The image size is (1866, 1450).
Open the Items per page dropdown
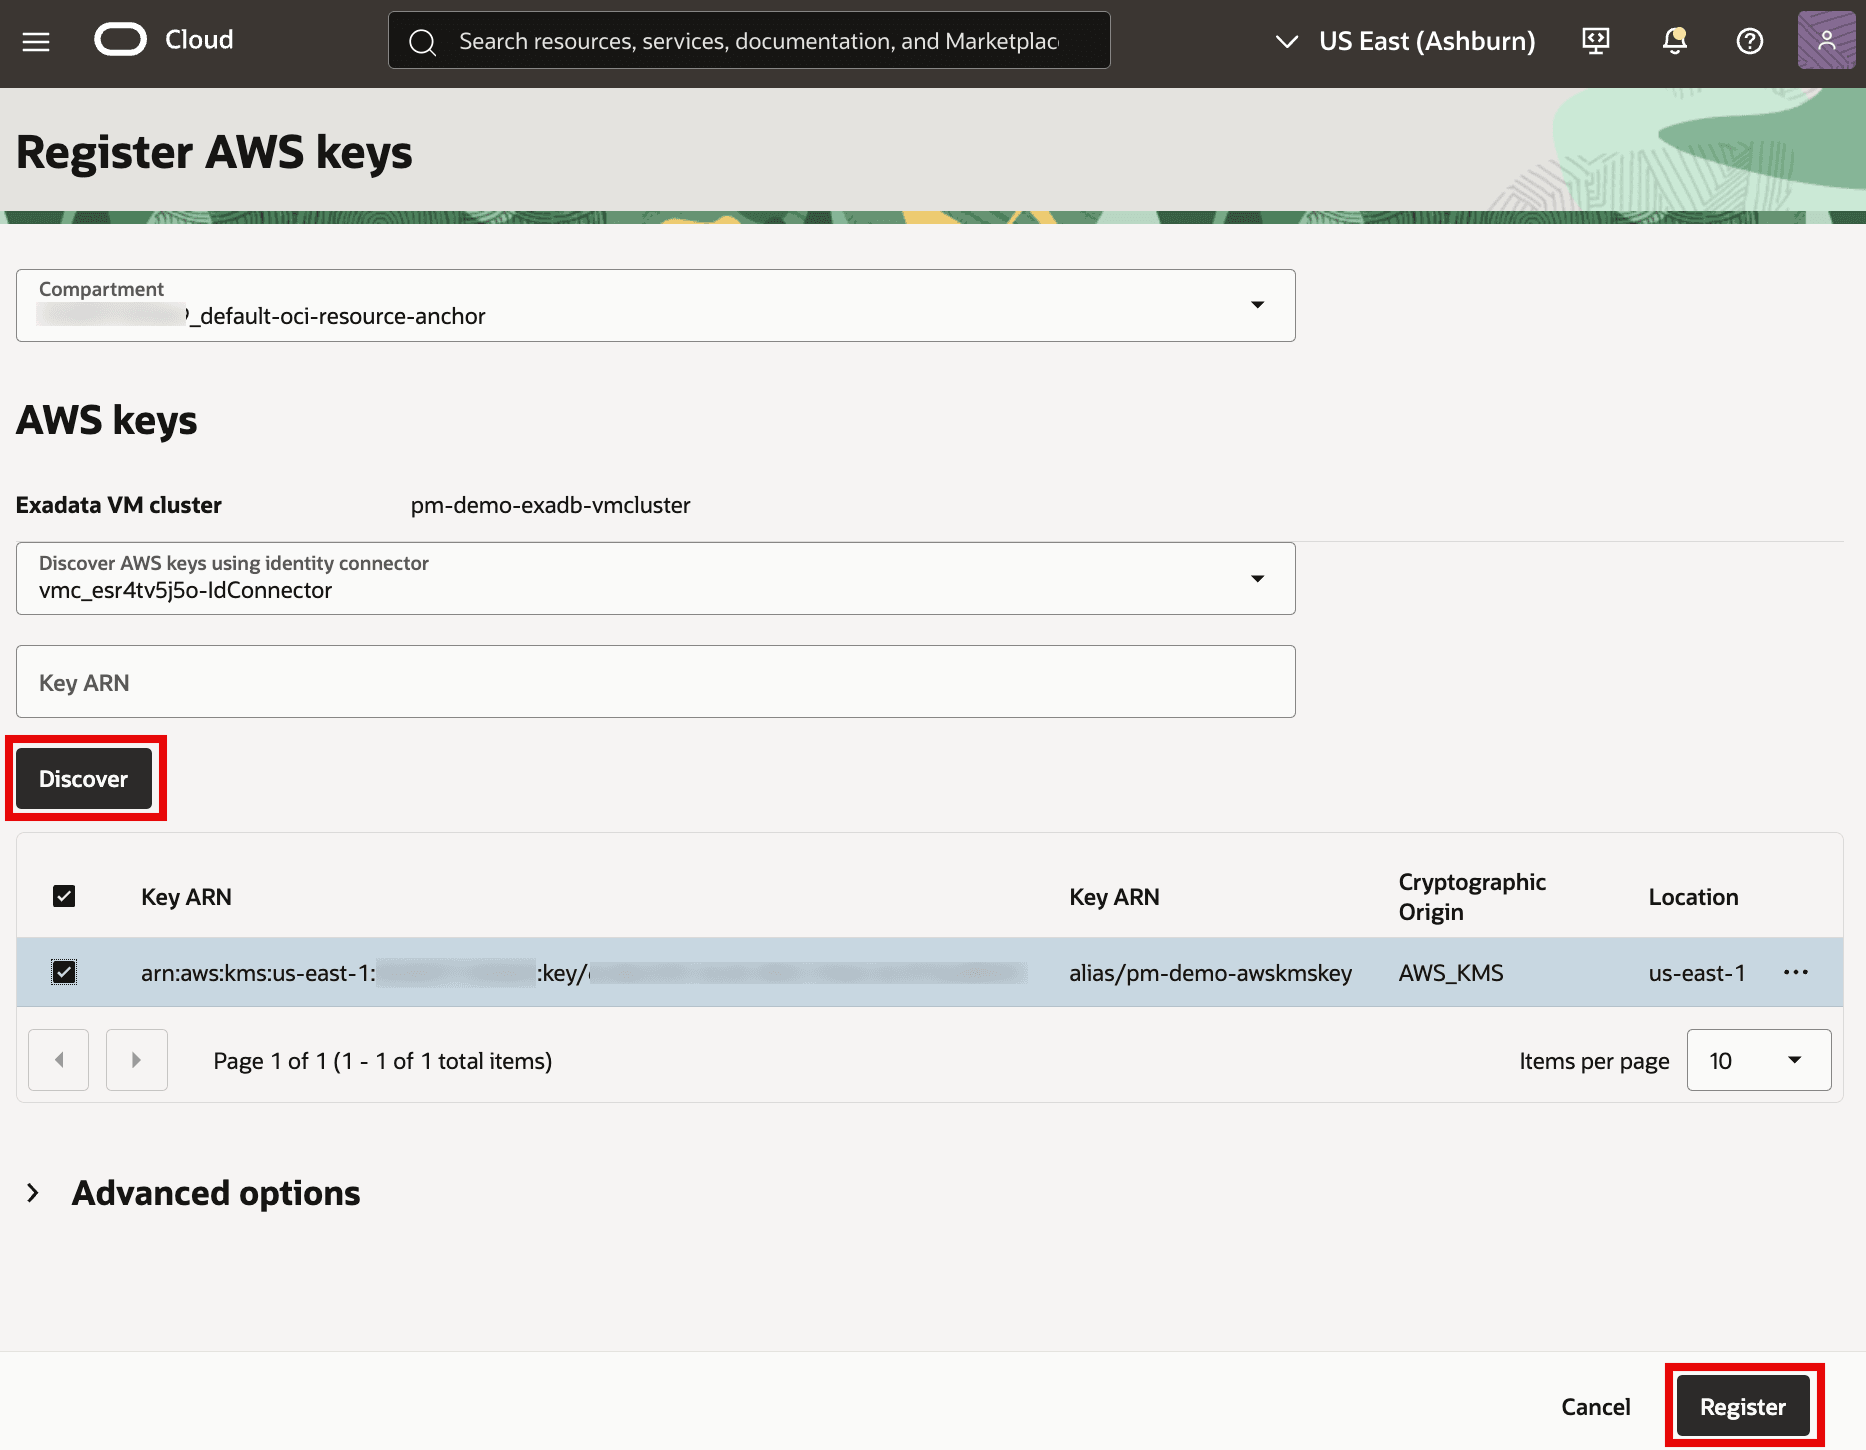pos(1759,1060)
